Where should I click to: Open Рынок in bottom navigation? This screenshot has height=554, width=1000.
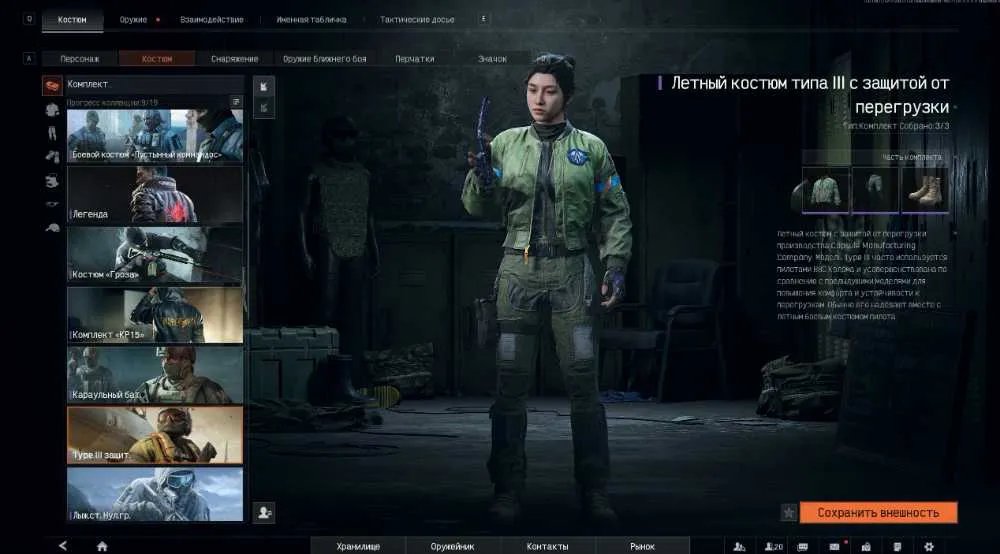(642, 546)
